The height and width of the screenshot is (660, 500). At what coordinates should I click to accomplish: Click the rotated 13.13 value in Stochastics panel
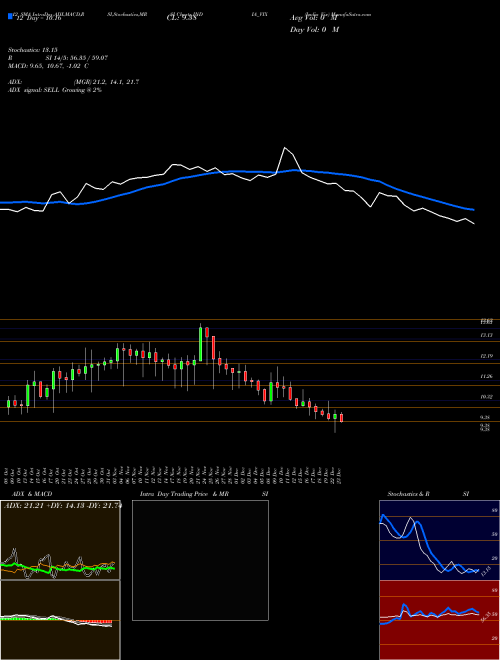coord(486,571)
